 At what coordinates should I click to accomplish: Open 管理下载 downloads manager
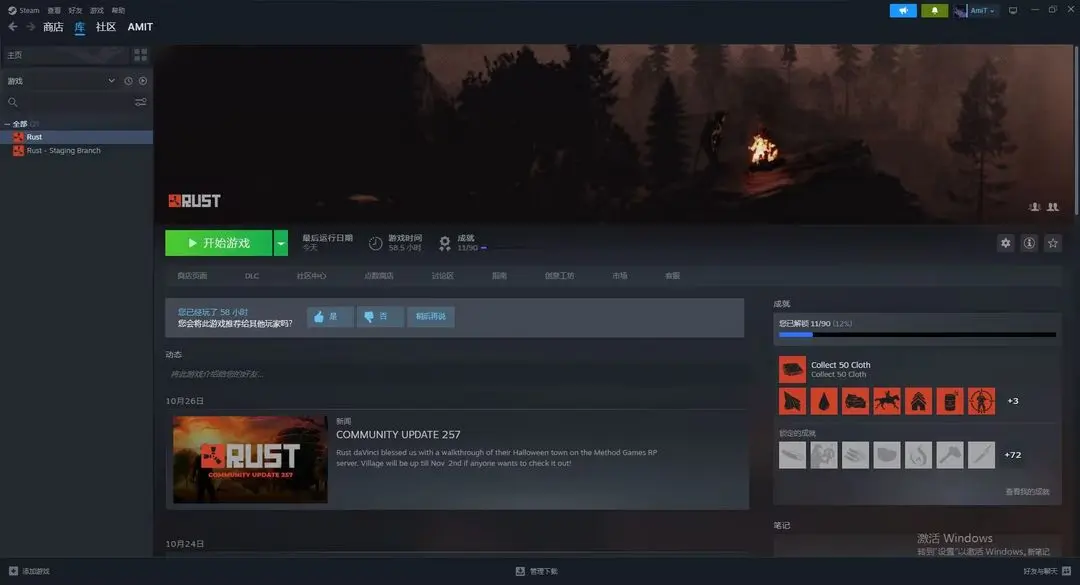click(537, 571)
